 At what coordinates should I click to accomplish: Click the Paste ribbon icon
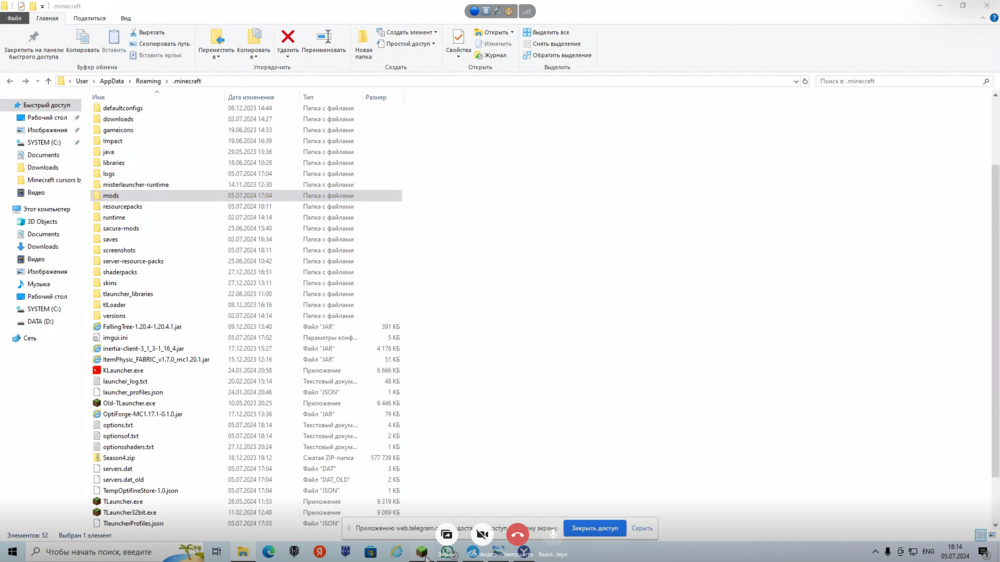(x=114, y=41)
